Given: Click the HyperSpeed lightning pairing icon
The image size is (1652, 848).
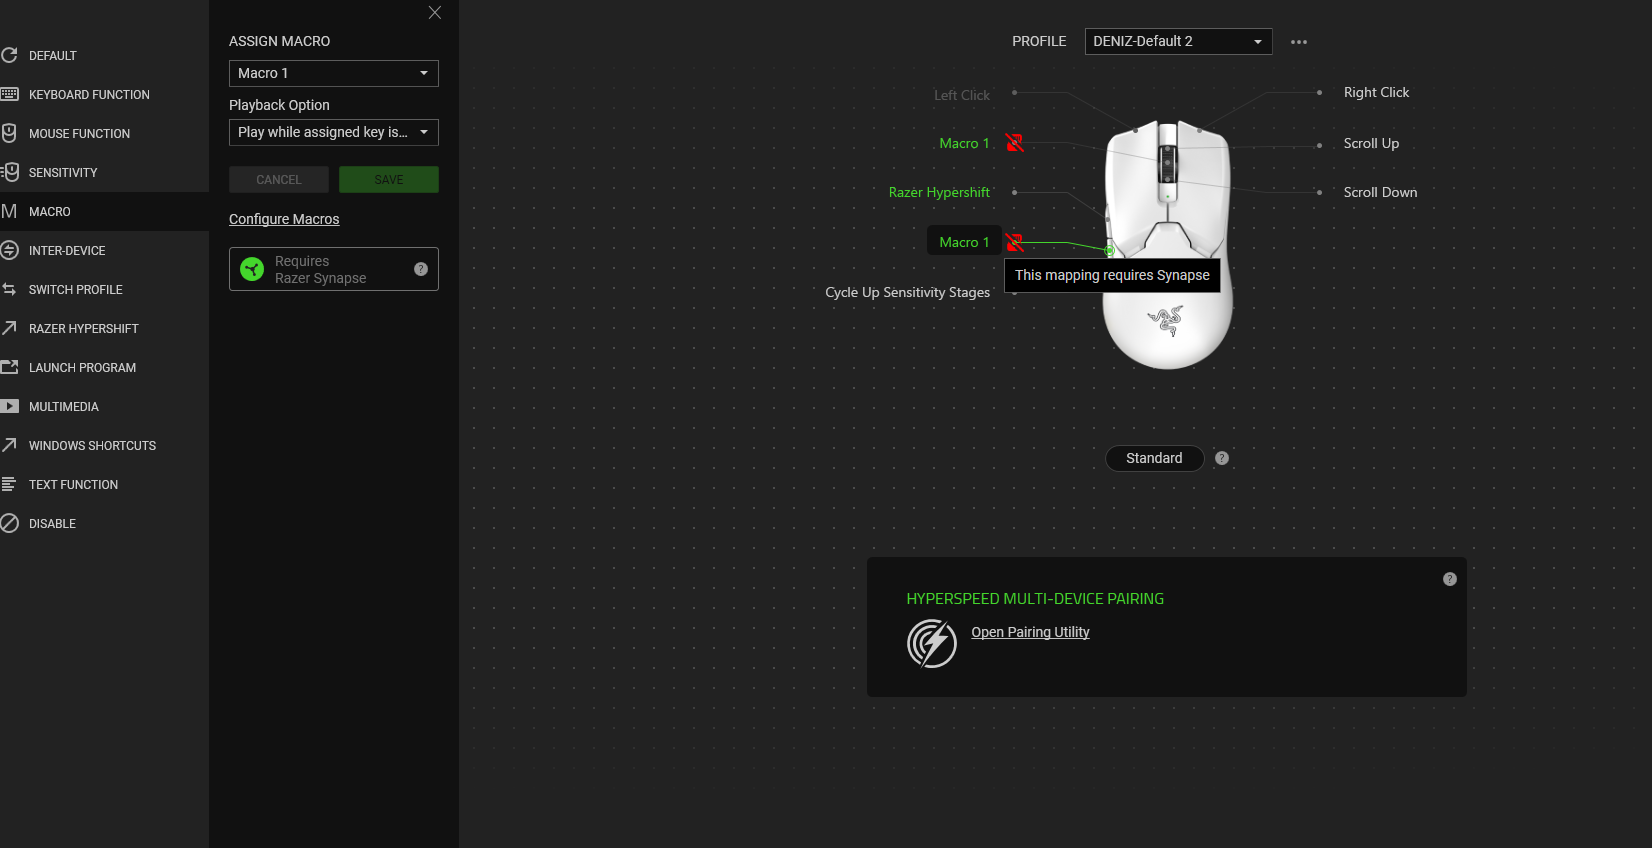Looking at the screenshot, I should (932, 643).
